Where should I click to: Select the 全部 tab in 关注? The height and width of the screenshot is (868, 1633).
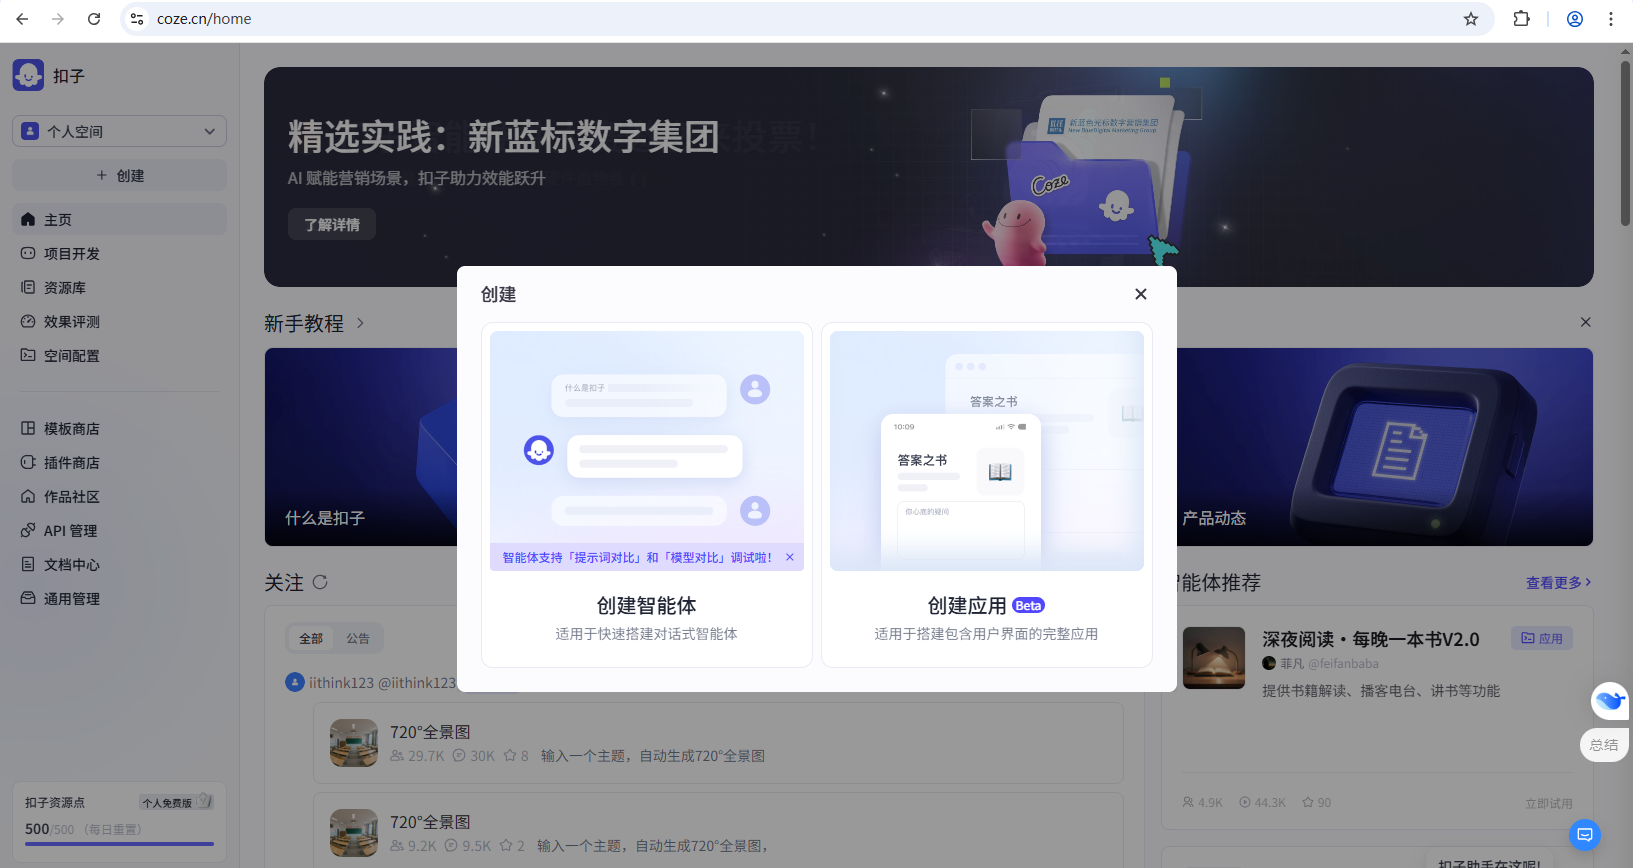coord(311,638)
